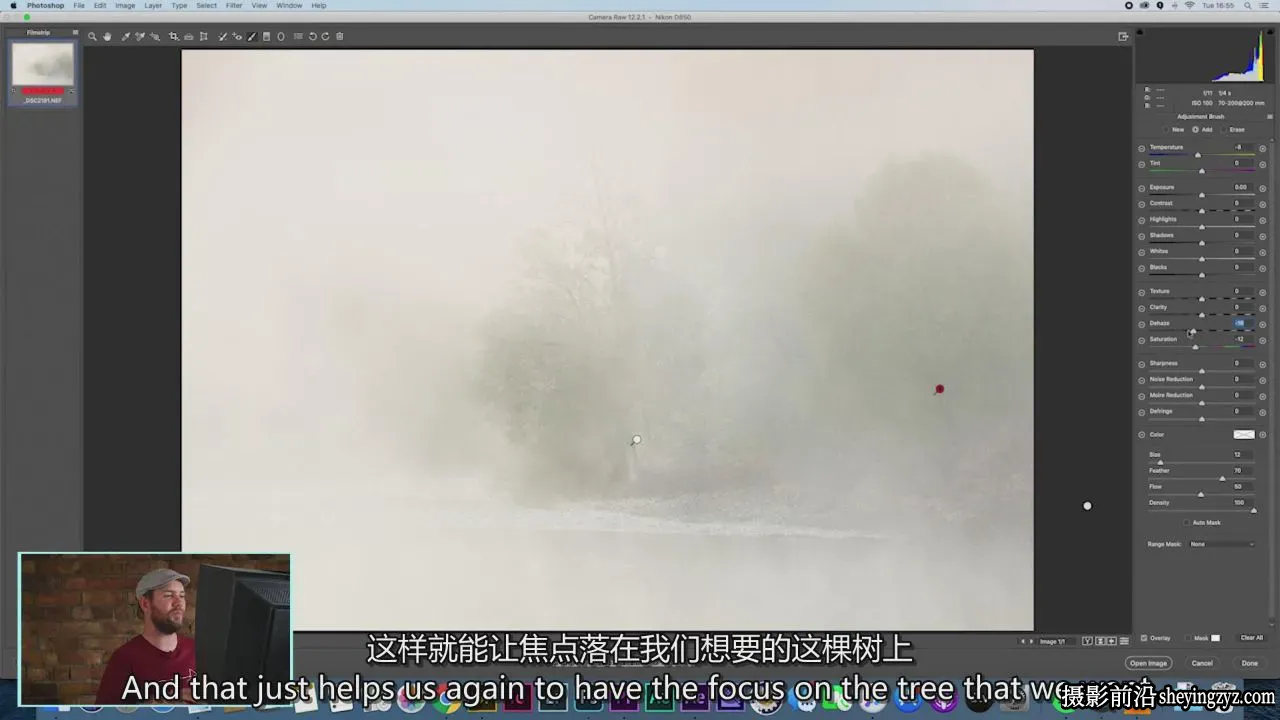Select the Red Eye Removal tool

[238, 36]
